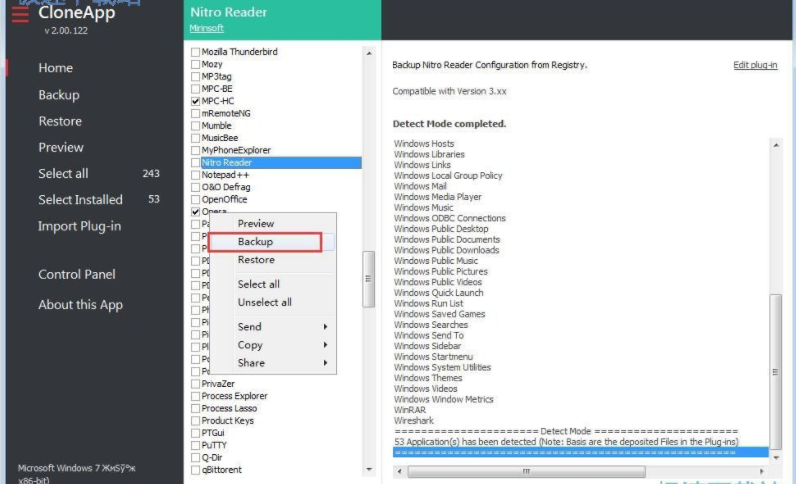Open the Restore page in sidebar
The image size is (796, 484).
point(60,121)
